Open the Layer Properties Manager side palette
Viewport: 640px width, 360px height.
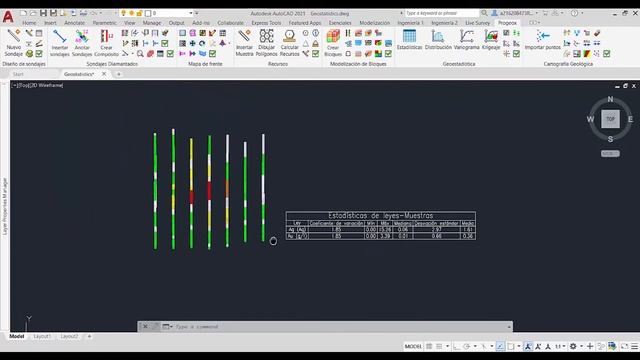click(x=5, y=206)
